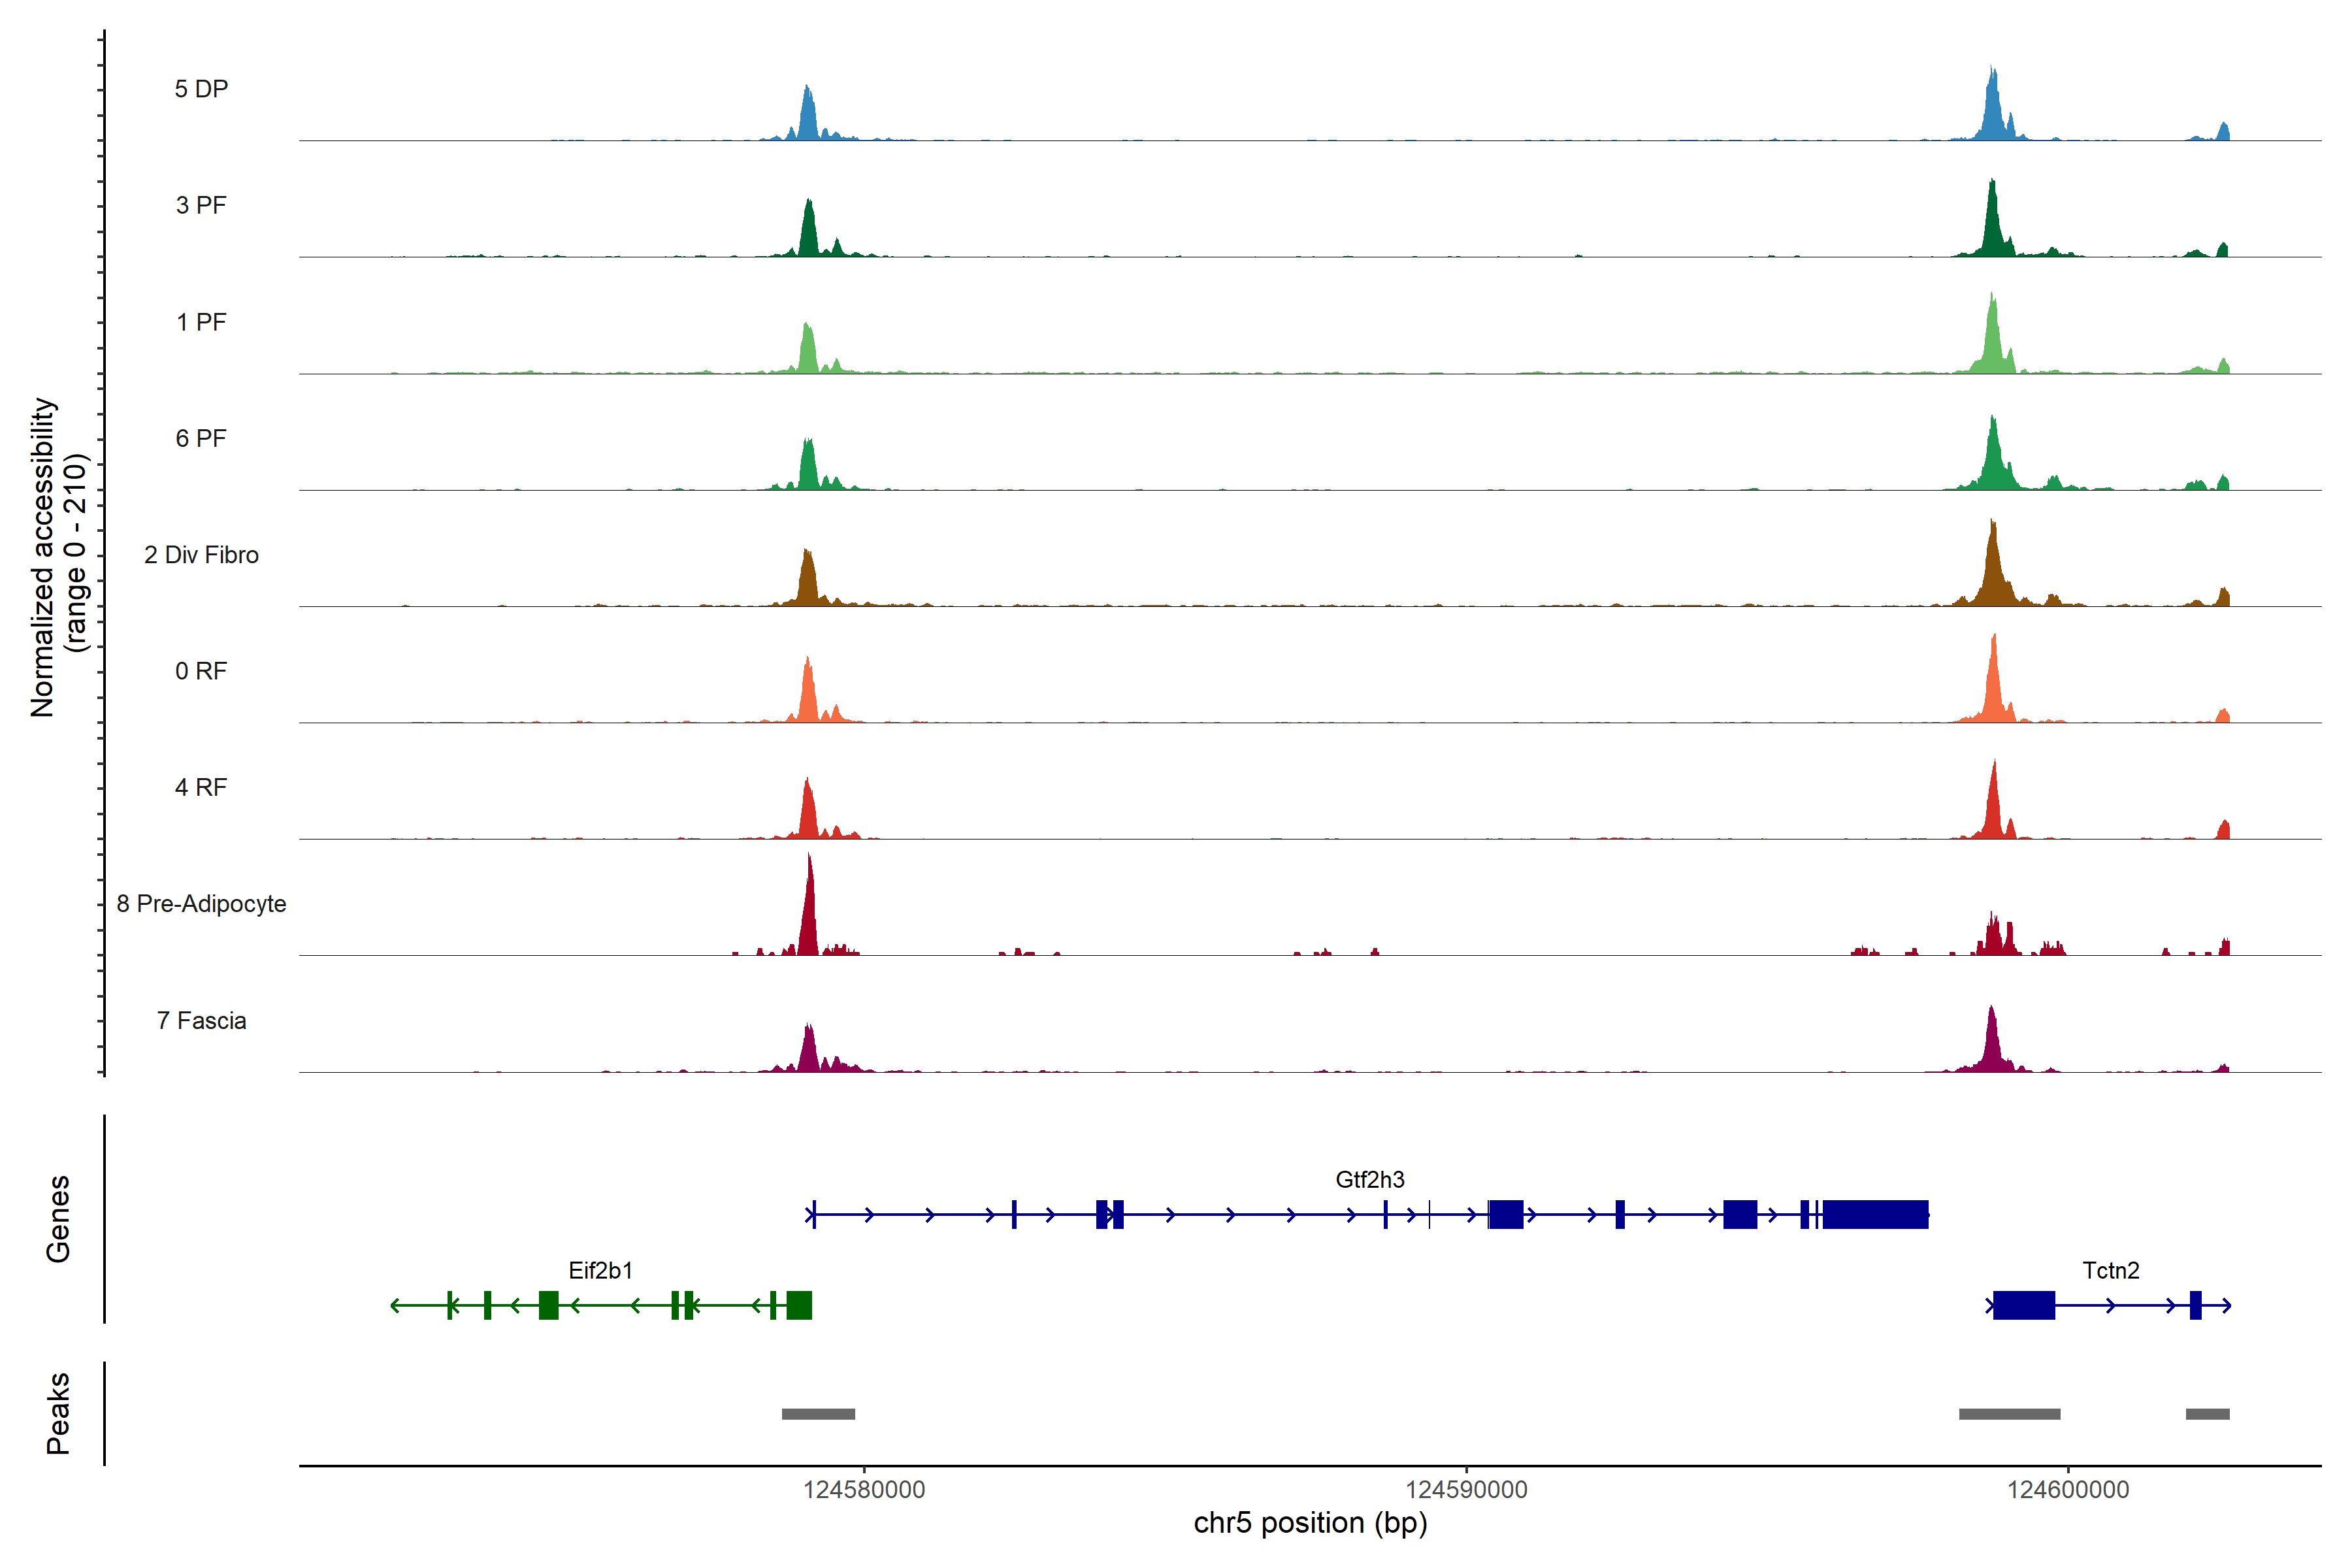The height and width of the screenshot is (1568, 2352).
Task: Click the middle gray peak bar near 124600000
Action: [2009, 1414]
